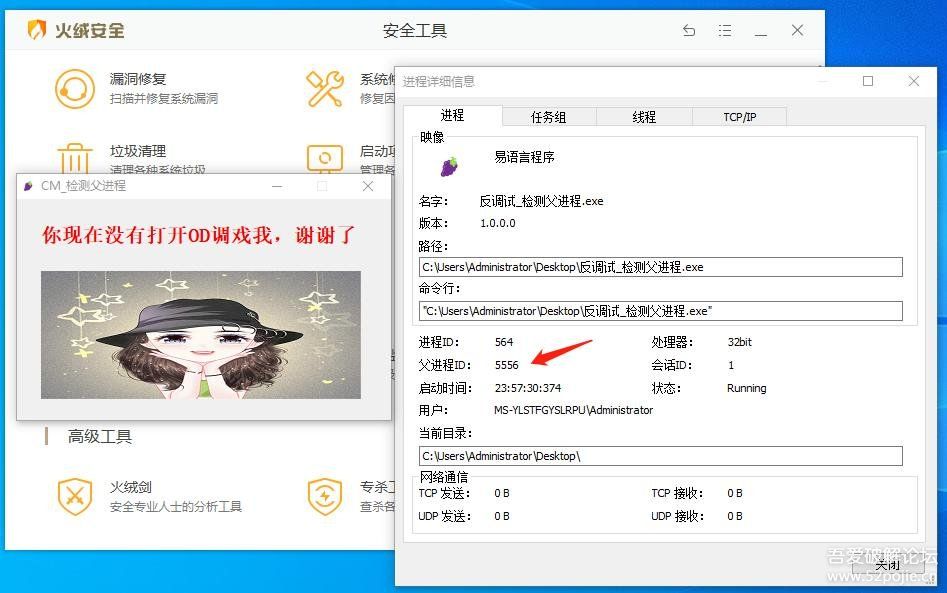
Task: Click the 系统修复 wrench-and-screwdriver icon
Action: click(326, 88)
